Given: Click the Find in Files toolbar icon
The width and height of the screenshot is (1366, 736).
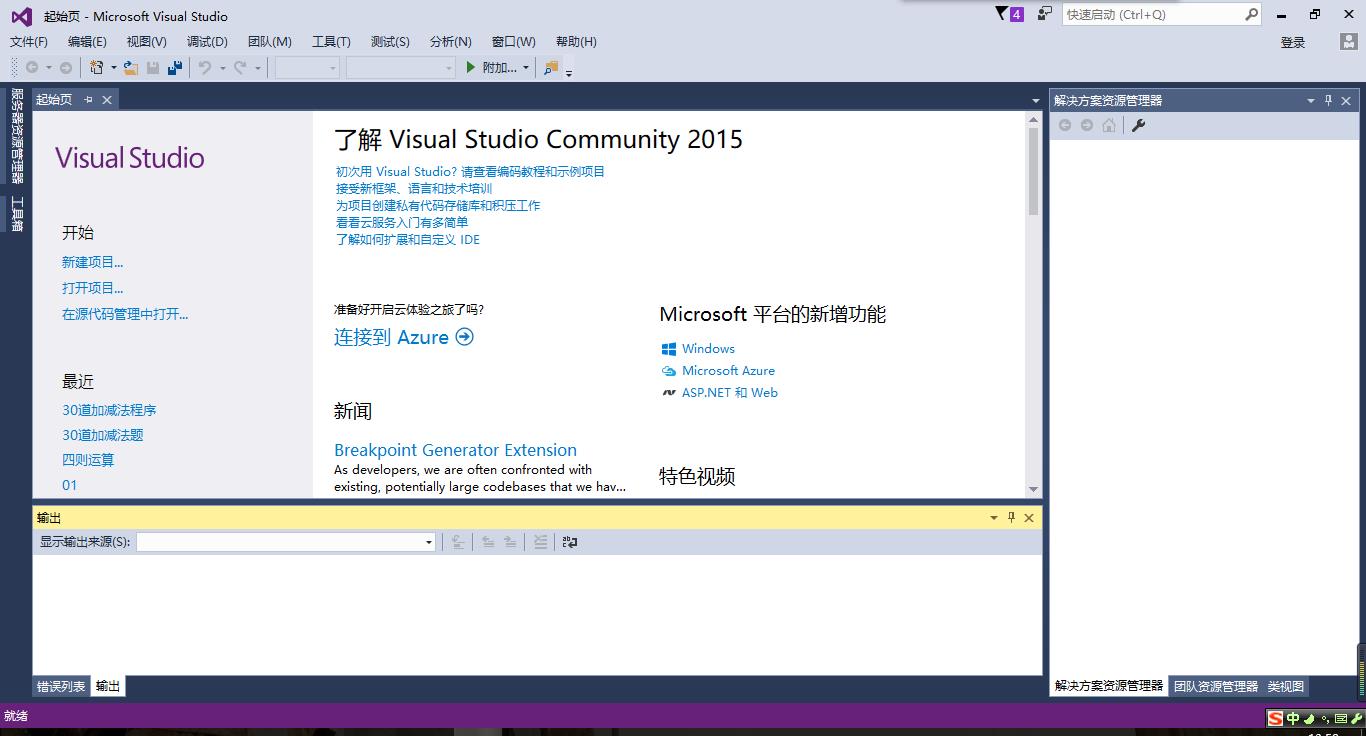Looking at the screenshot, I should pos(551,68).
